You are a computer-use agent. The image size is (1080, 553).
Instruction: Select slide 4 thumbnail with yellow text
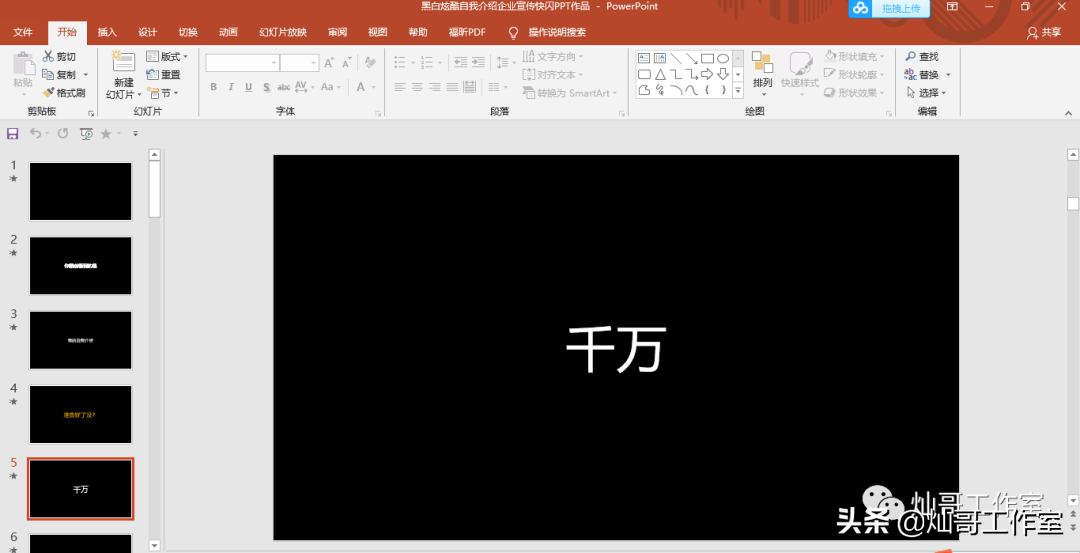pos(81,415)
